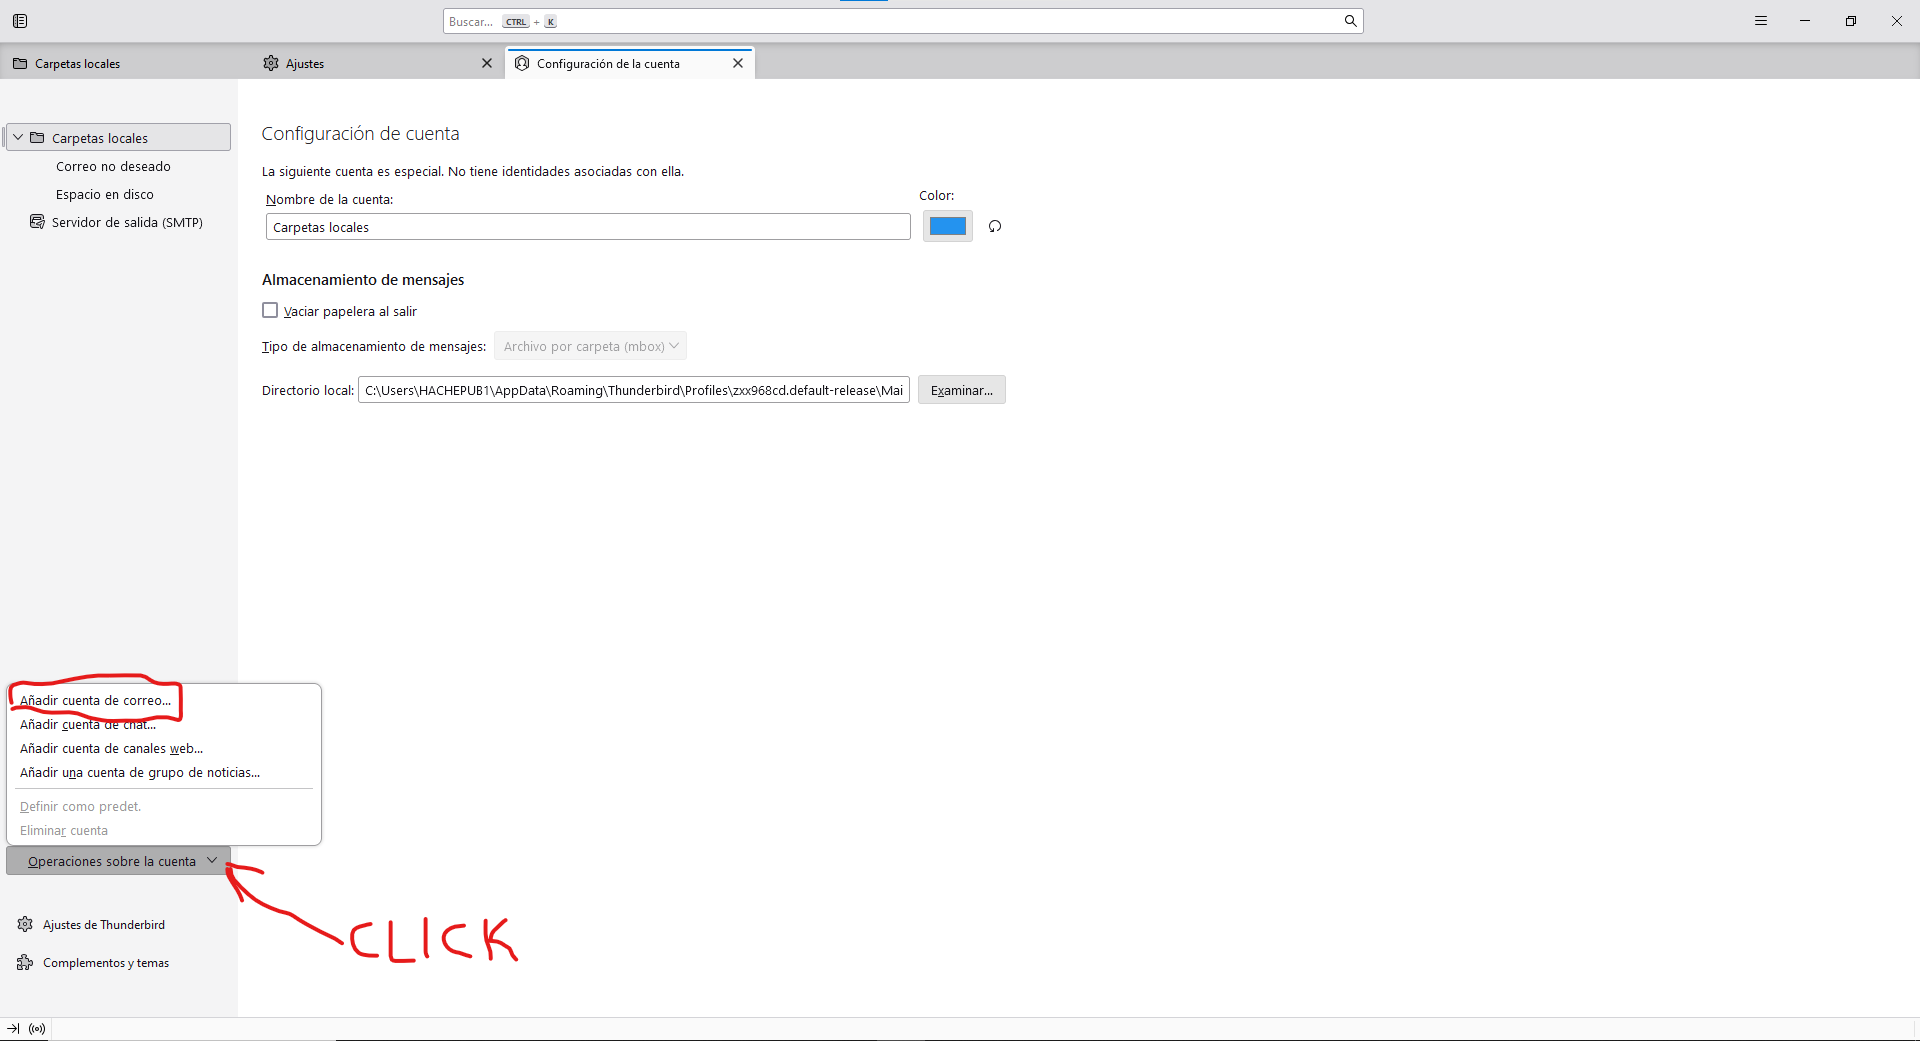Viewport: 1920px width, 1041px height.
Task: Click the Ajustes de Thunderbird gear icon
Action: click(25, 924)
